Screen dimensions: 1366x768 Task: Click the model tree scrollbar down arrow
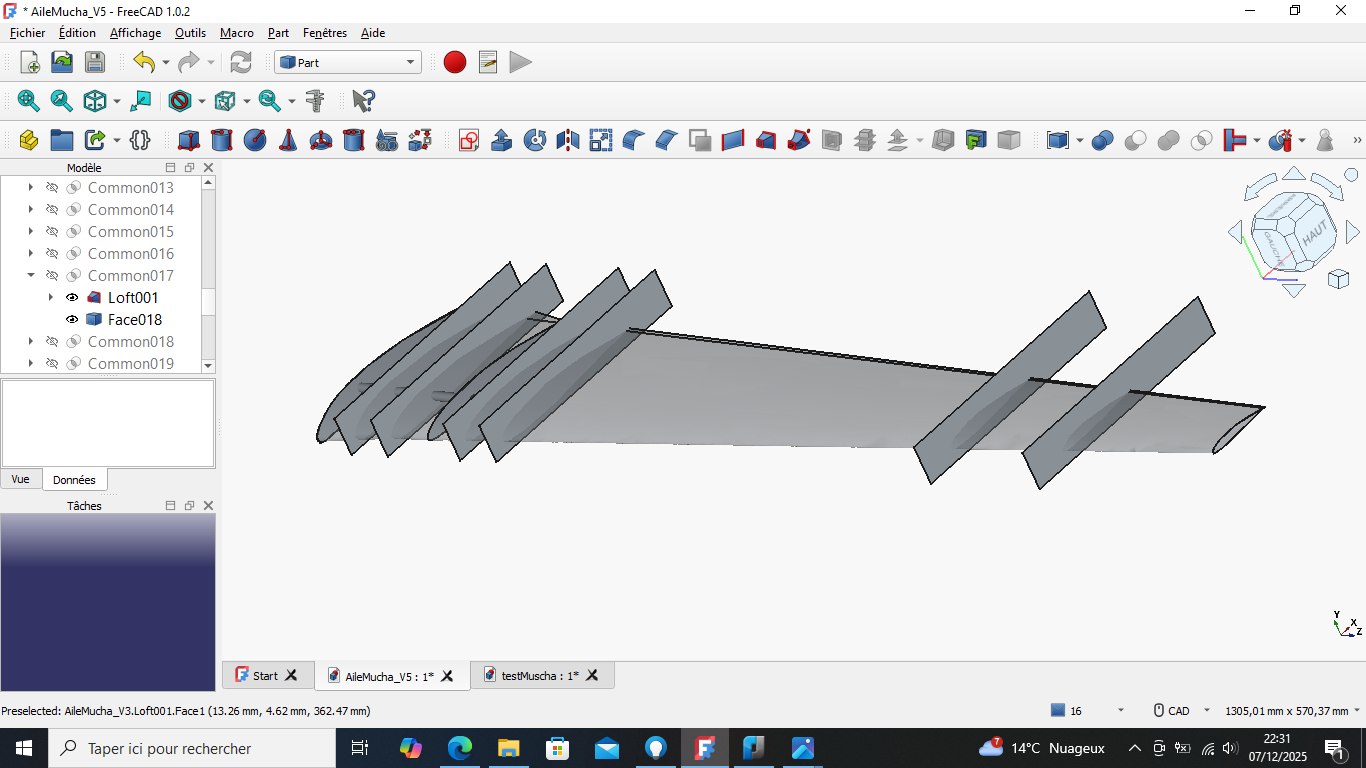tap(208, 366)
